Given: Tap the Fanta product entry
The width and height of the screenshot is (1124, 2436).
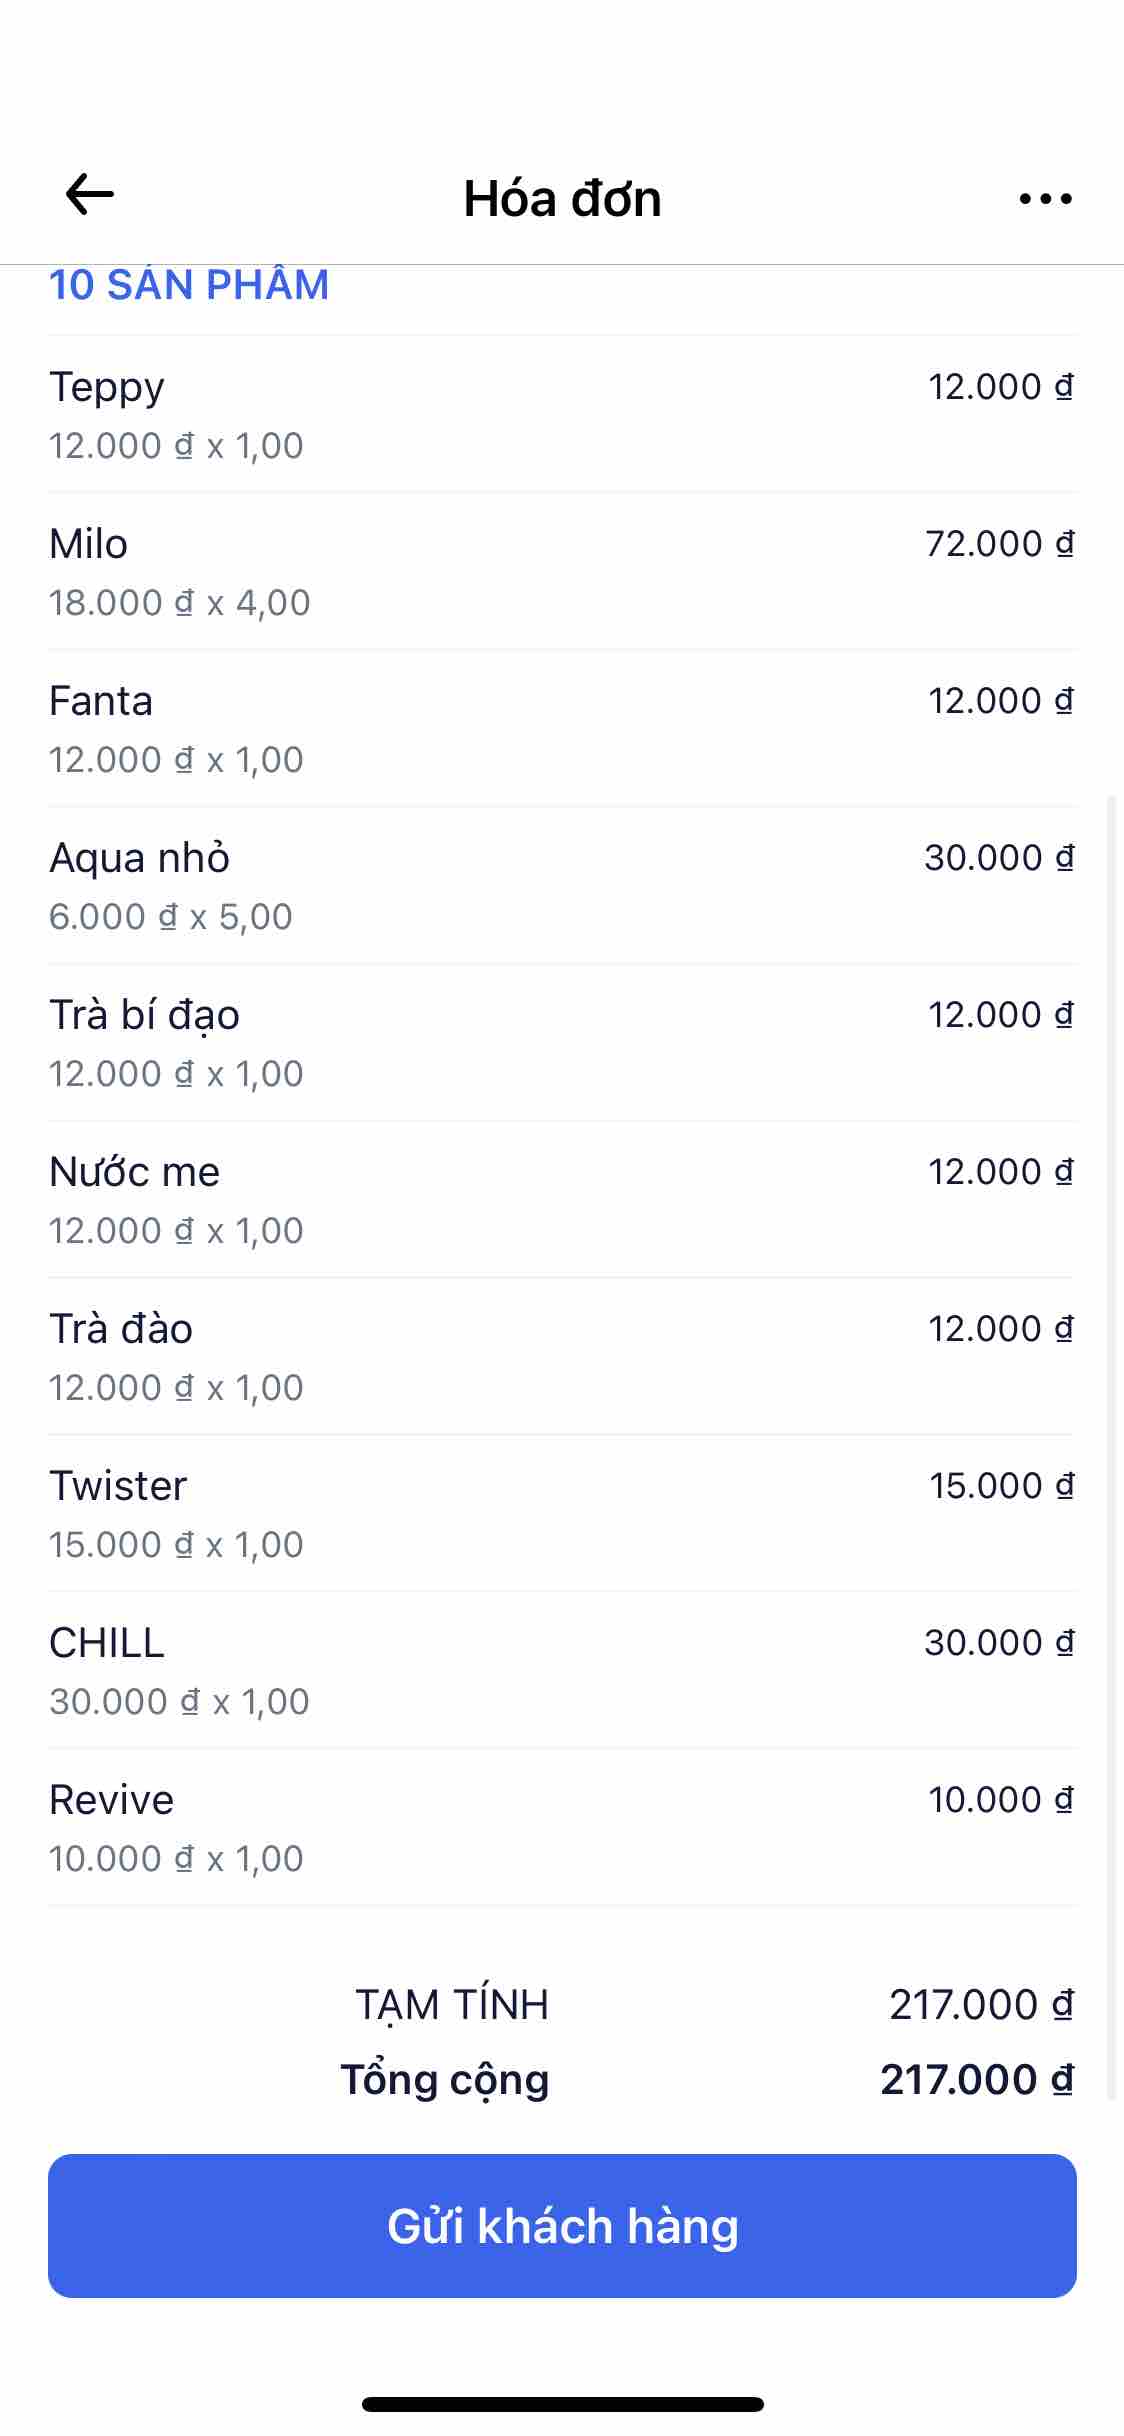Looking at the screenshot, I should [560, 728].
